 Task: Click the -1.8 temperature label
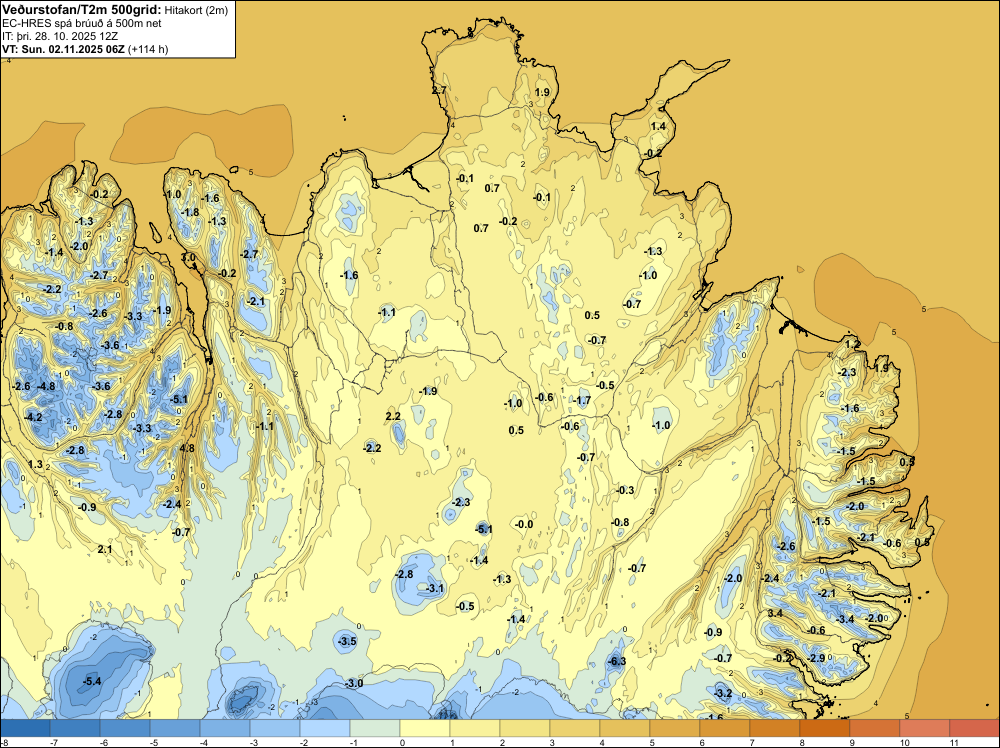(190, 212)
